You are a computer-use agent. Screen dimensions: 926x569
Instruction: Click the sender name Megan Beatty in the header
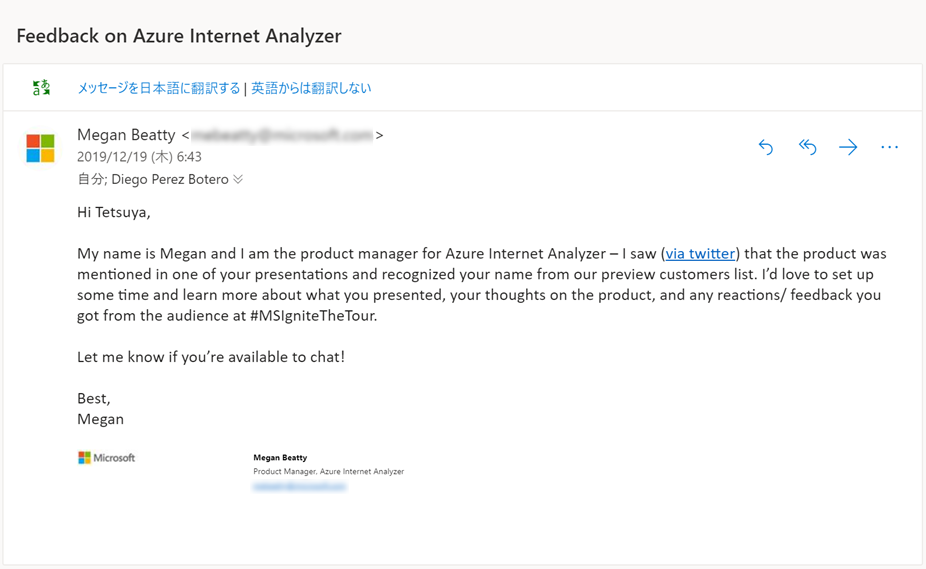(x=126, y=135)
